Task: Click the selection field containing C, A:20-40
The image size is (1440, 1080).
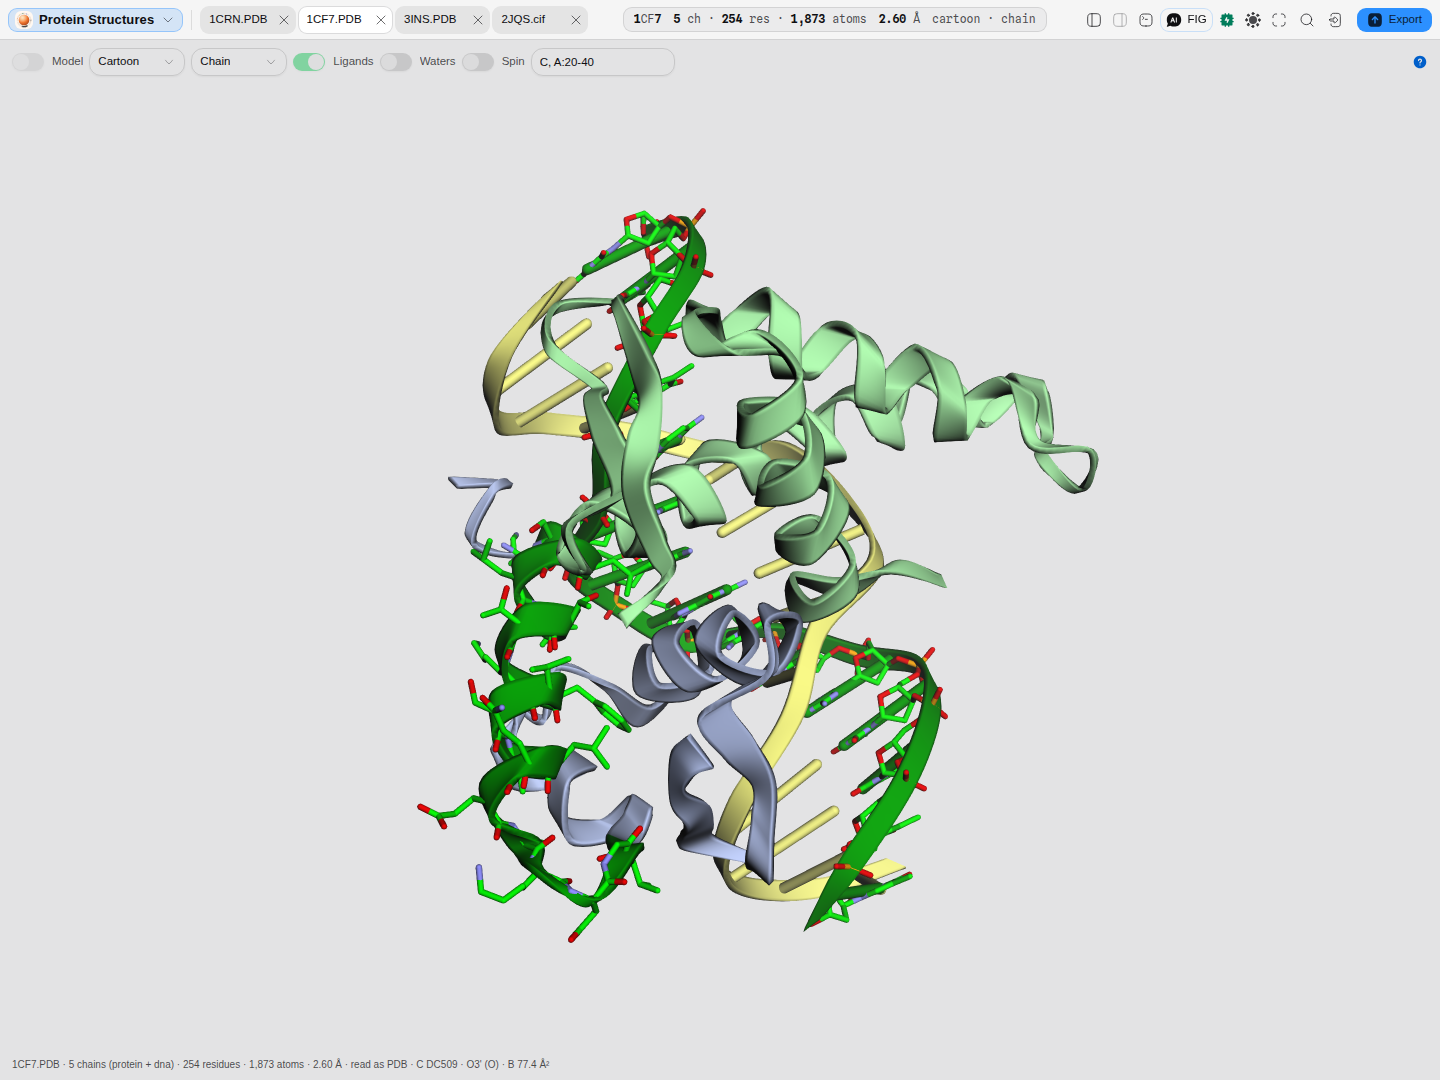Action: tap(603, 62)
